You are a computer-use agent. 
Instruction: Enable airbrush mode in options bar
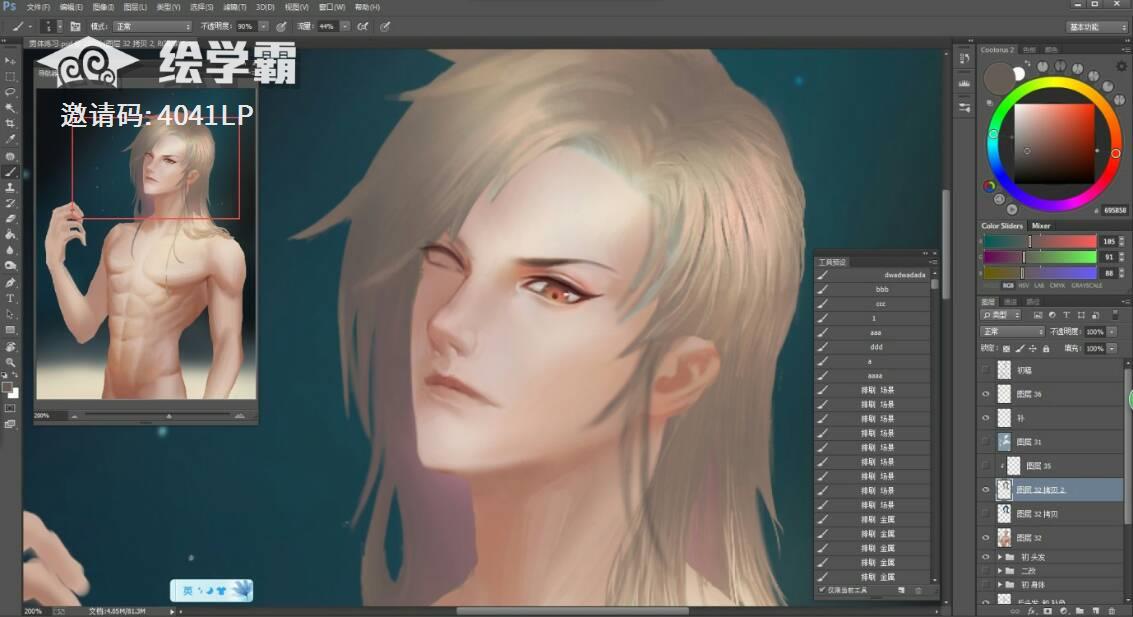[x=363, y=27]
